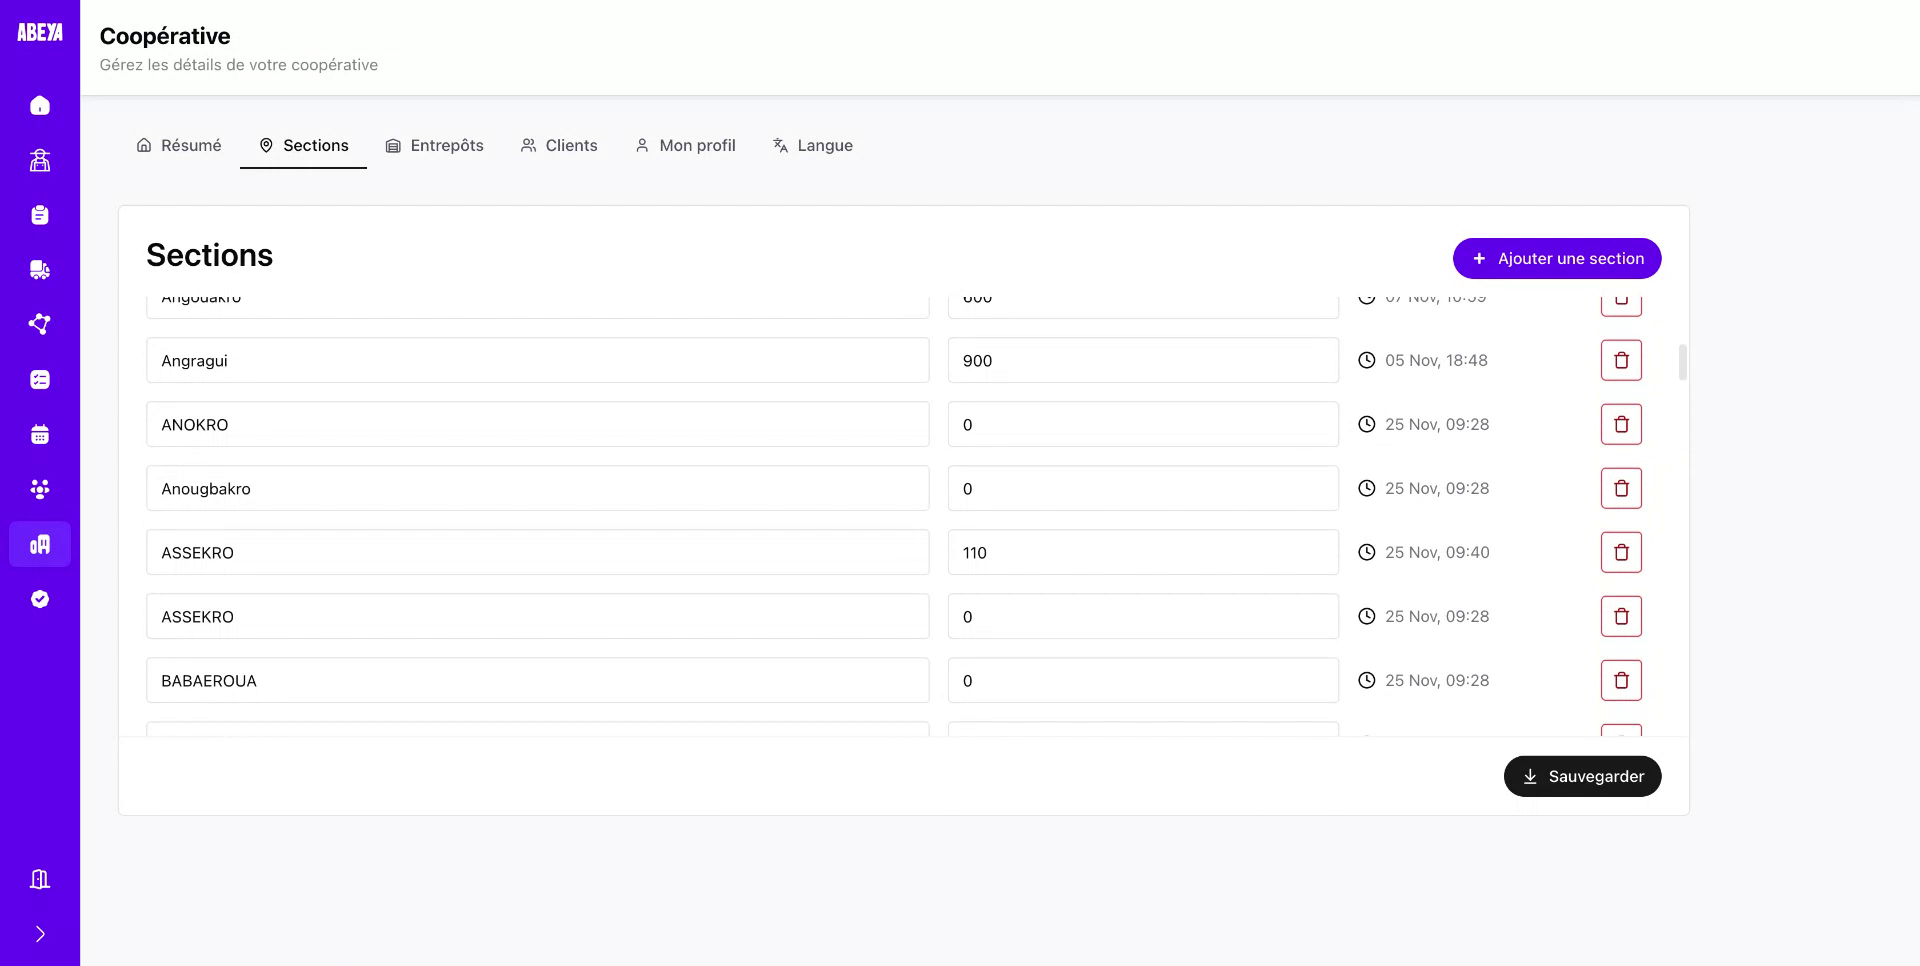1920x966 pixels.
Task: Click the delivery truck icon in sidebar
Action: pos(39,269)
